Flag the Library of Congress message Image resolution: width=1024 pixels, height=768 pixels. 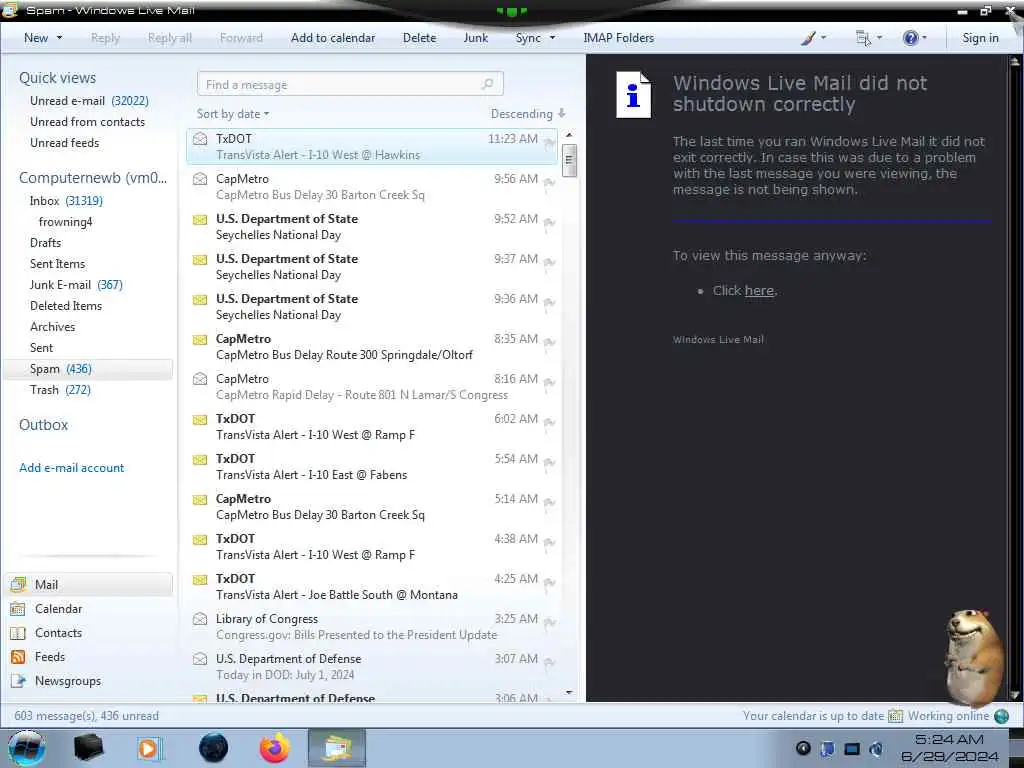pos(549,622)
